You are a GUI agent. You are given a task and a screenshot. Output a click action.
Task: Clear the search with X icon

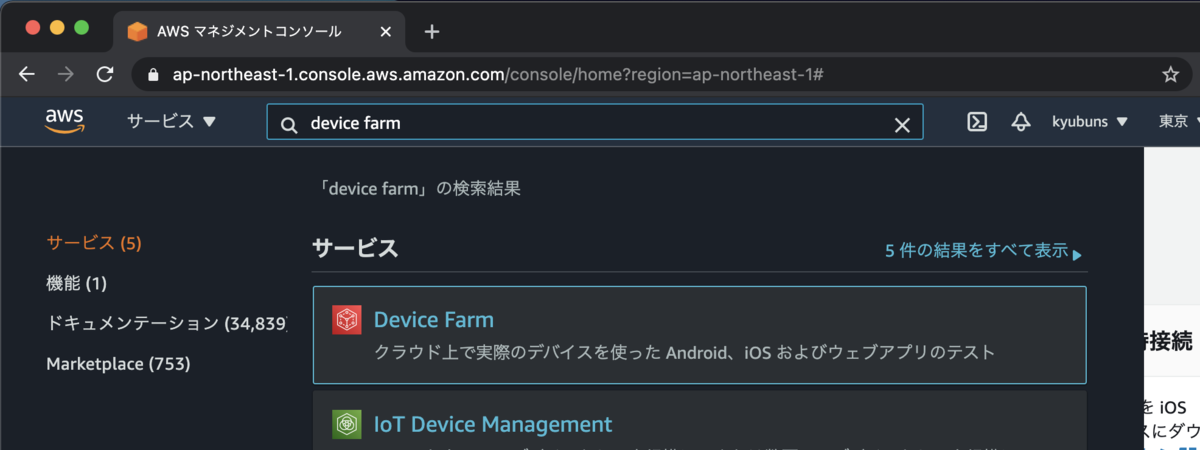(x=902, y=125)
